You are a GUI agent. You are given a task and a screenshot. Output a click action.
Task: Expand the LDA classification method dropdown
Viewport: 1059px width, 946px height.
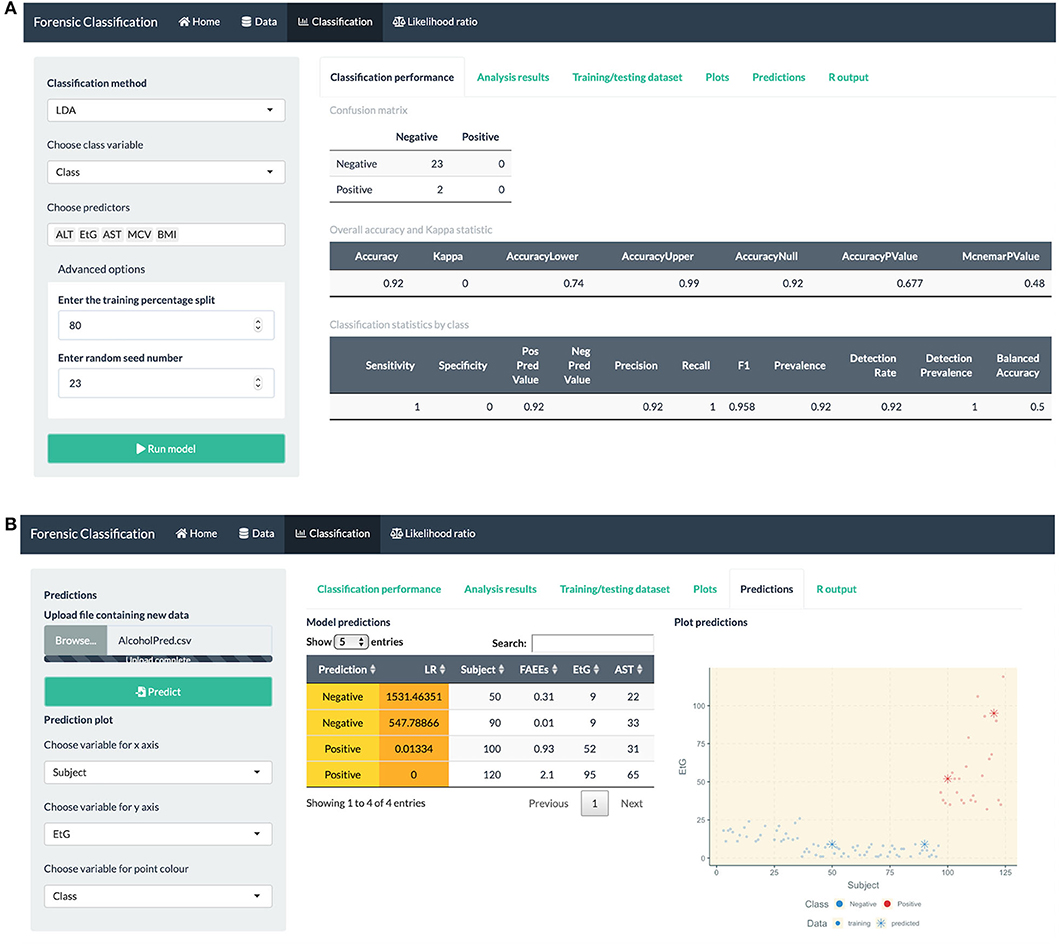click(166, 110)
